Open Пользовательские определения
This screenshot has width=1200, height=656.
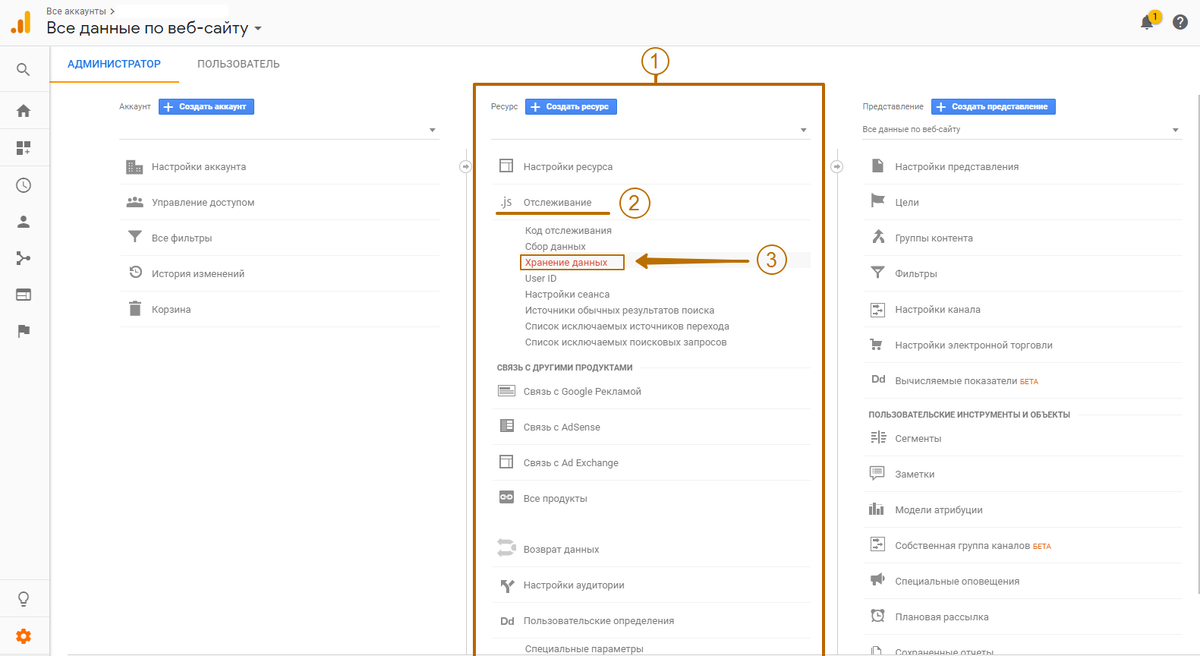tap(598, 620)
